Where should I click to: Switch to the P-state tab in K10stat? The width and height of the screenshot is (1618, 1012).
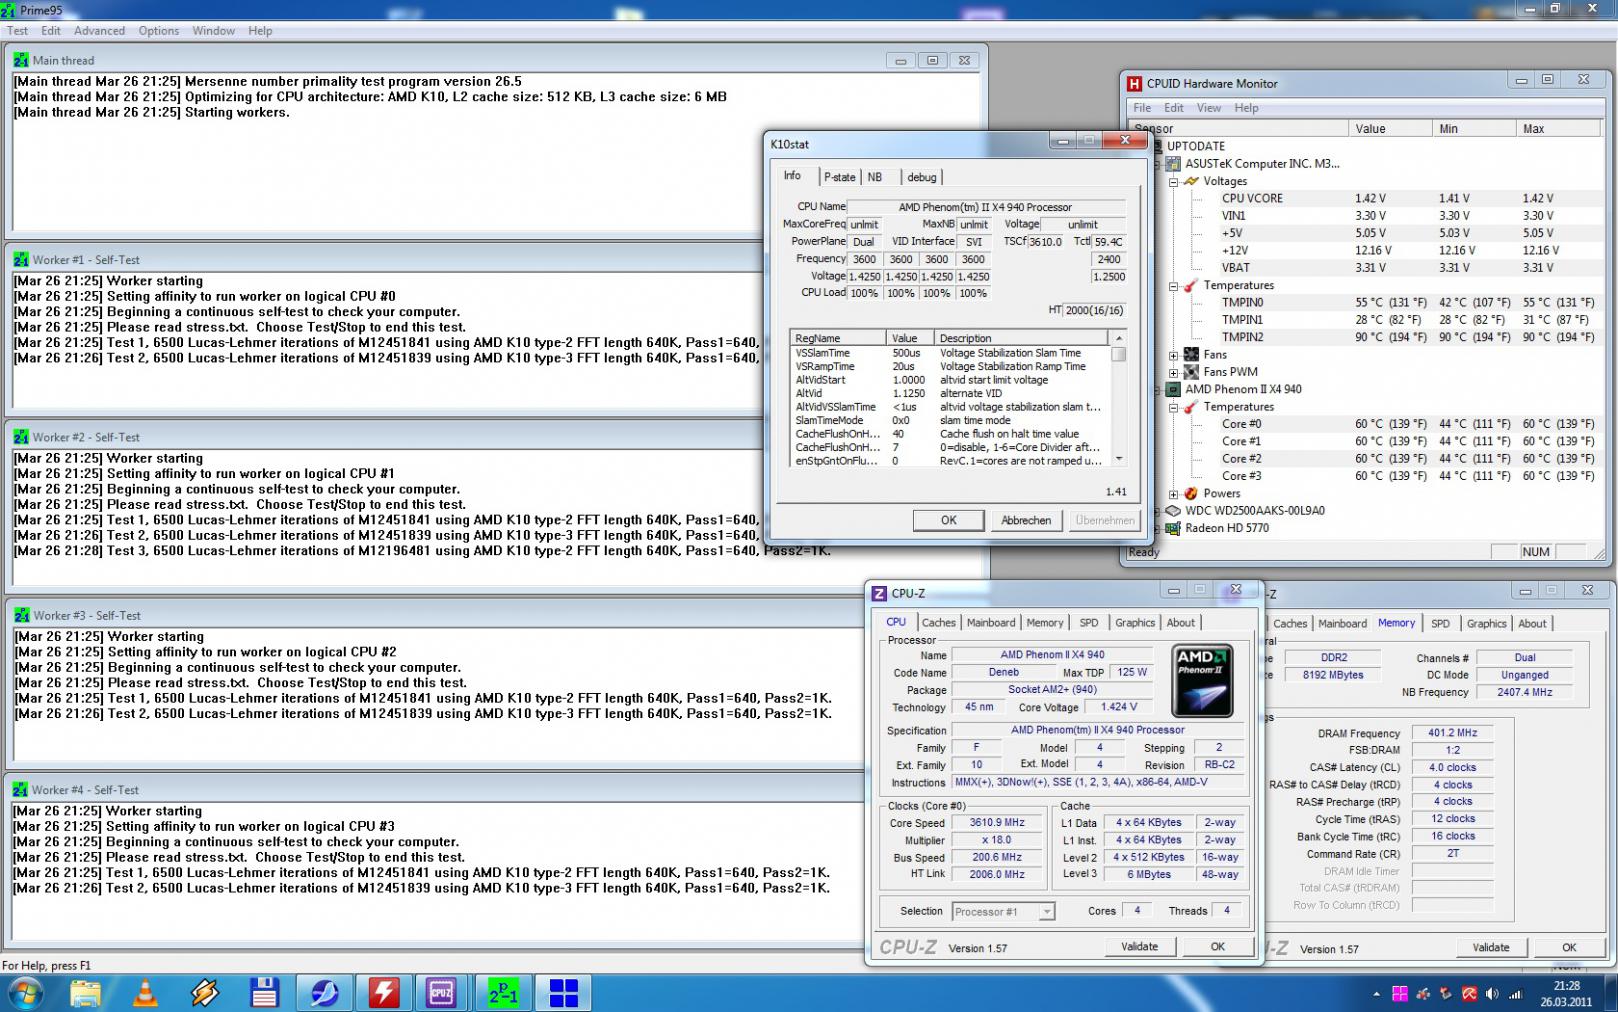[840, 177]
